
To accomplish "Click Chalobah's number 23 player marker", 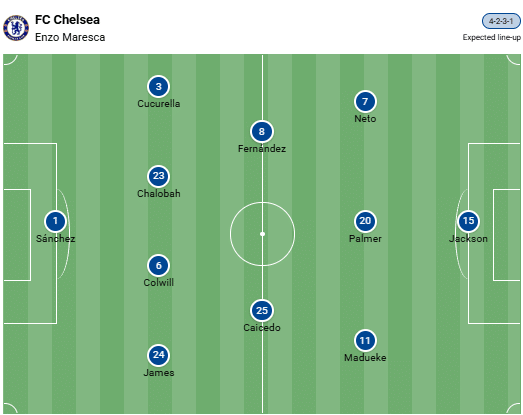I will tap(158, 176).
